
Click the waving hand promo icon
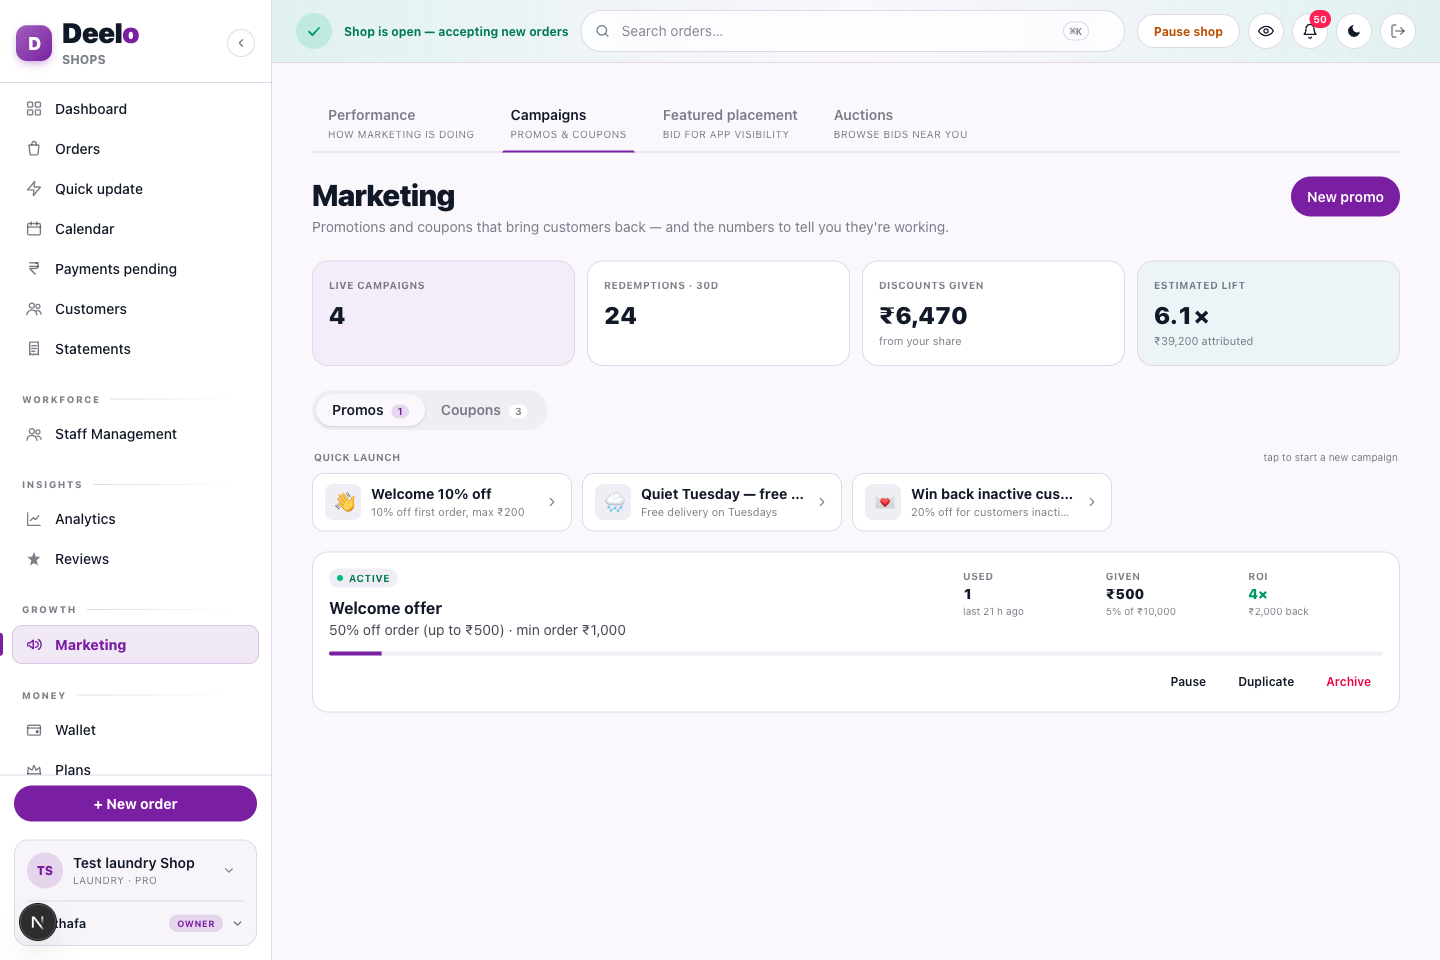344,502
